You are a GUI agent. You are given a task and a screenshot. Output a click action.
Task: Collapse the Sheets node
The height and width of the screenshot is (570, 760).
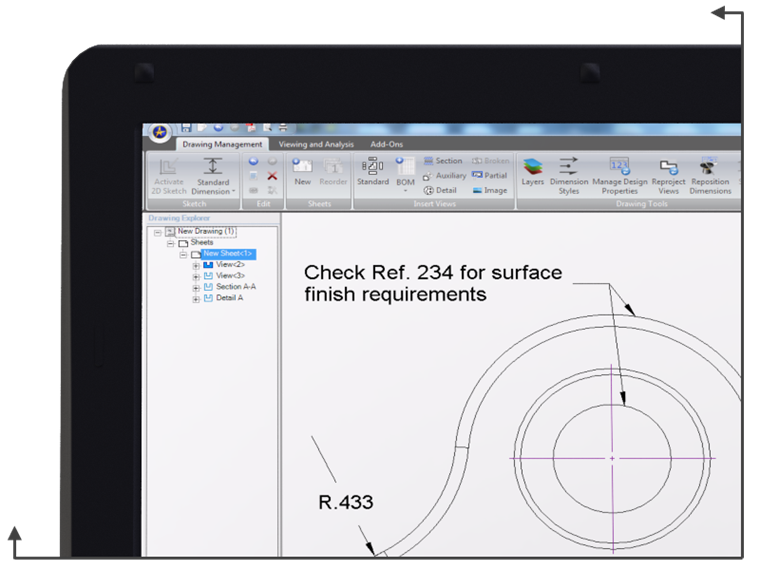click(170, 243)
